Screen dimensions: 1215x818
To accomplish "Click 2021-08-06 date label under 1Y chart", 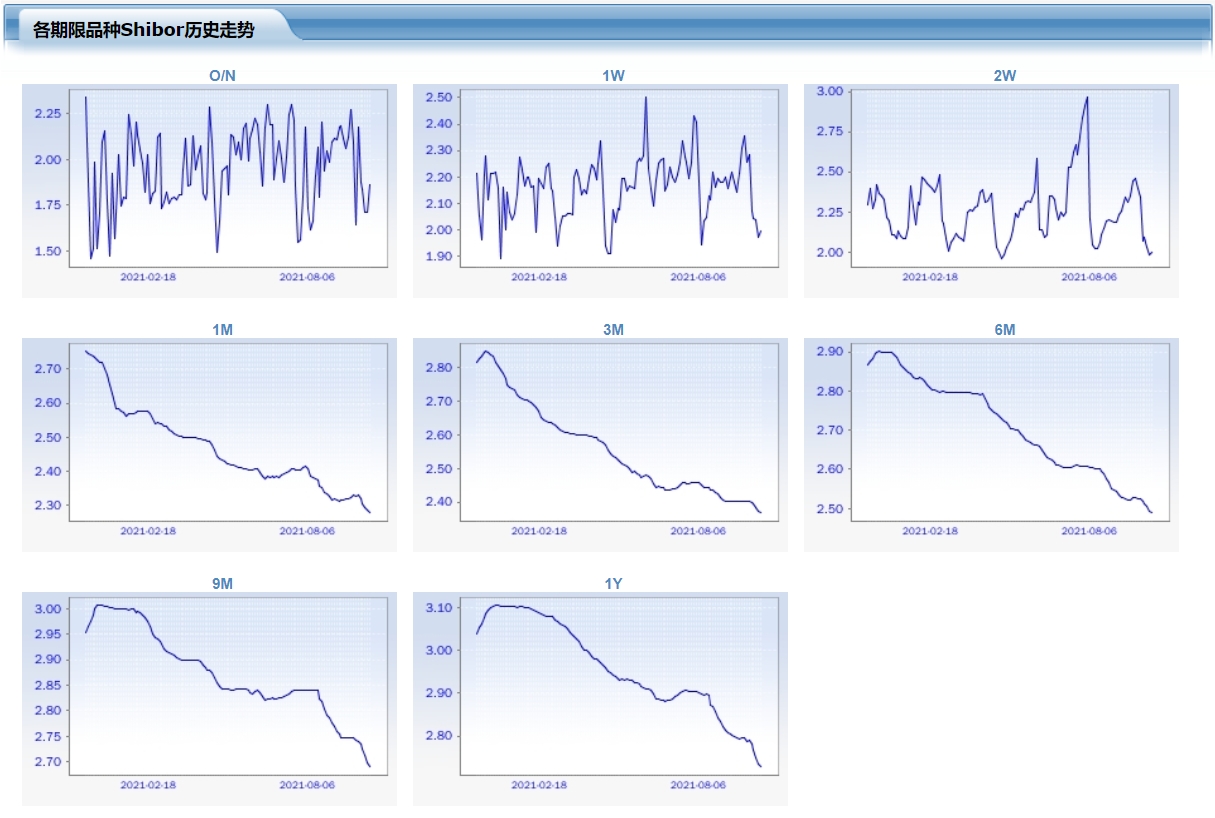I will coord(698,785).
